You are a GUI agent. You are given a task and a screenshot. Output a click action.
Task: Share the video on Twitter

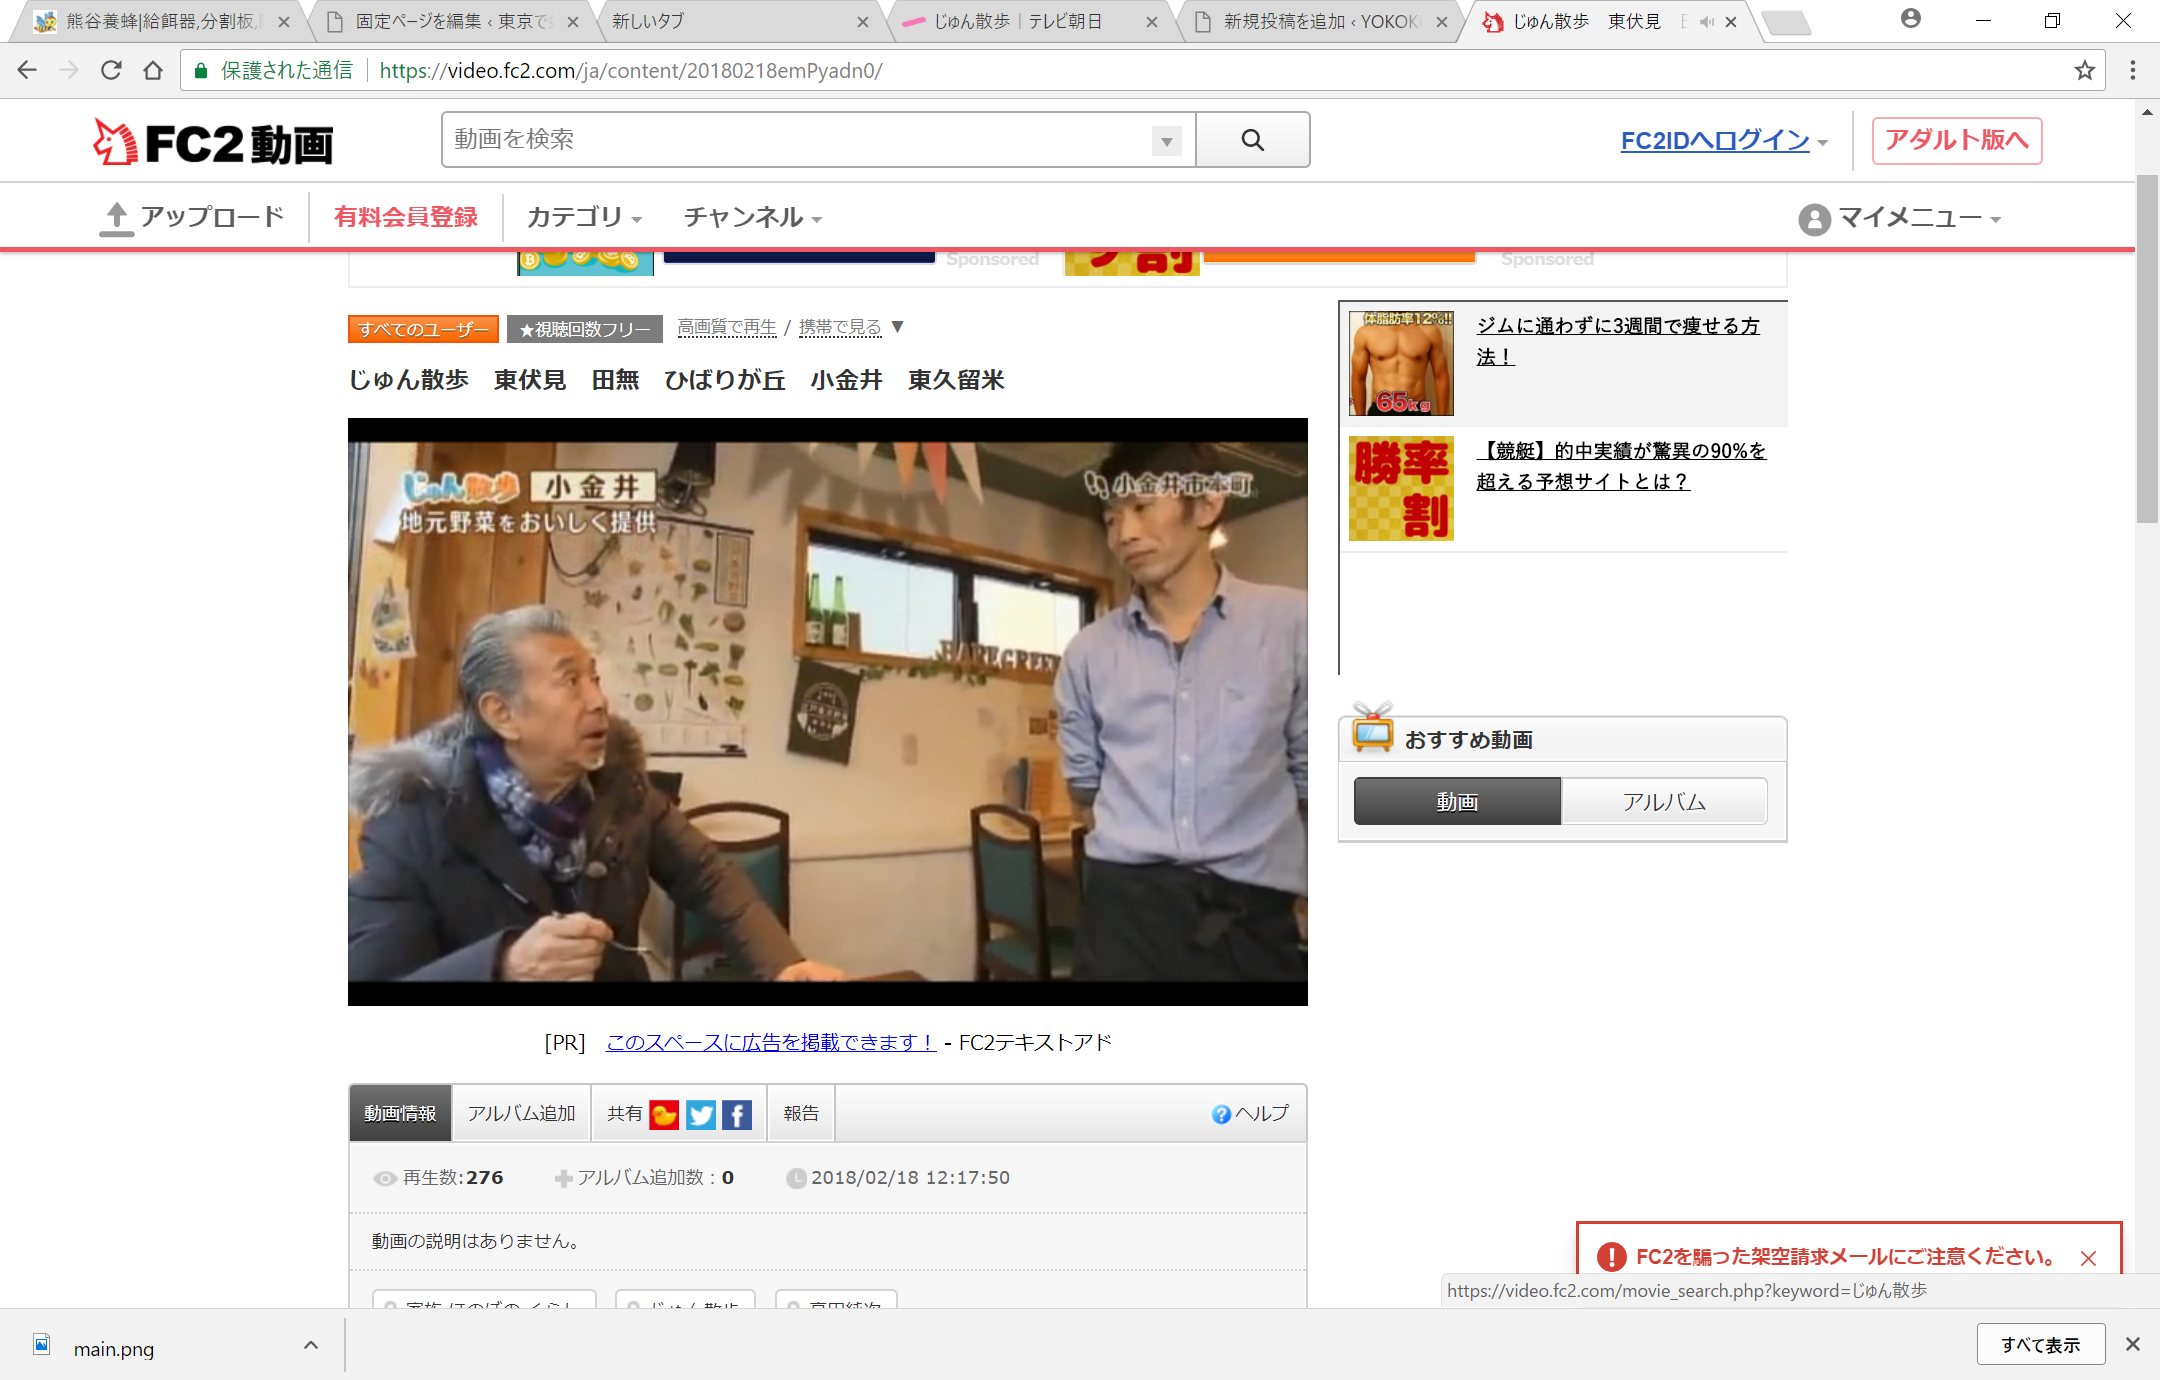pyautogui.click(x=700, y=1114)
